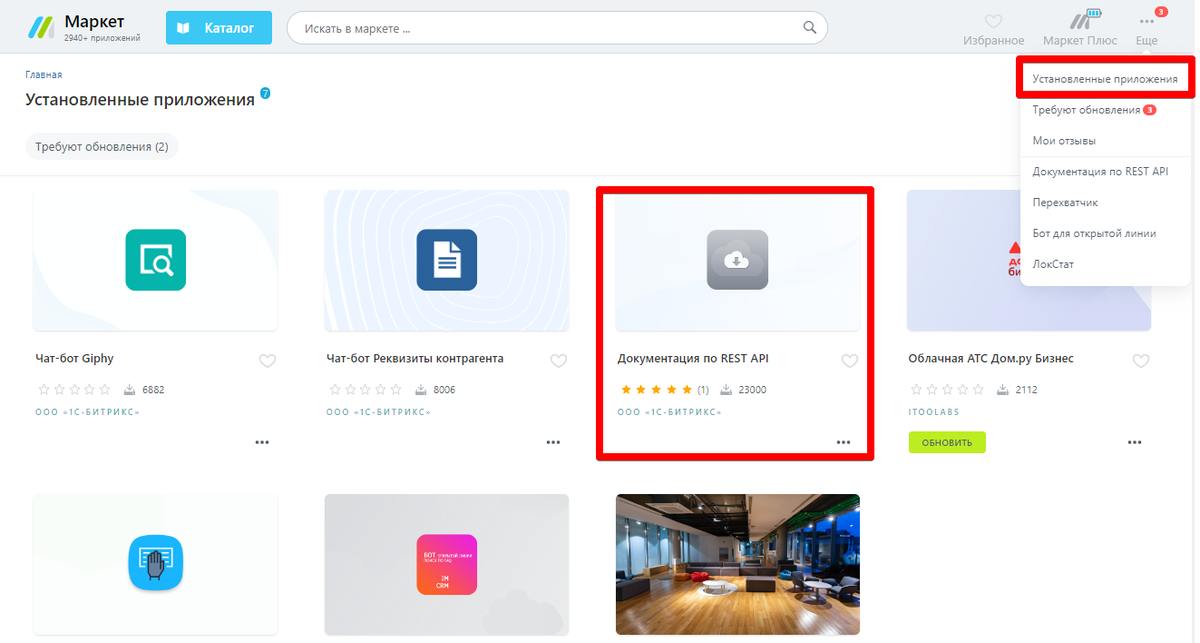Open the Реквизиты контрагента document icon
Screen dimensions: 1200x643
coord(447,260)
